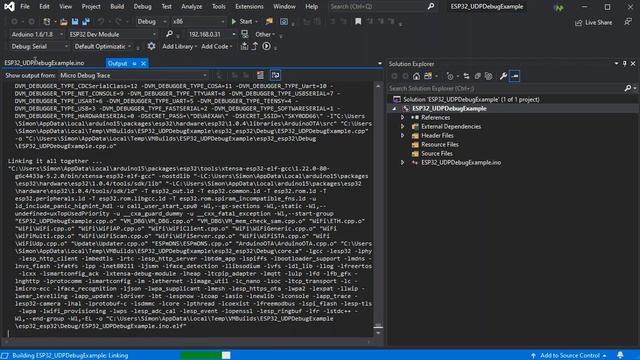Click the screenshot/camera icon in the toolbar

coord(284,21)
